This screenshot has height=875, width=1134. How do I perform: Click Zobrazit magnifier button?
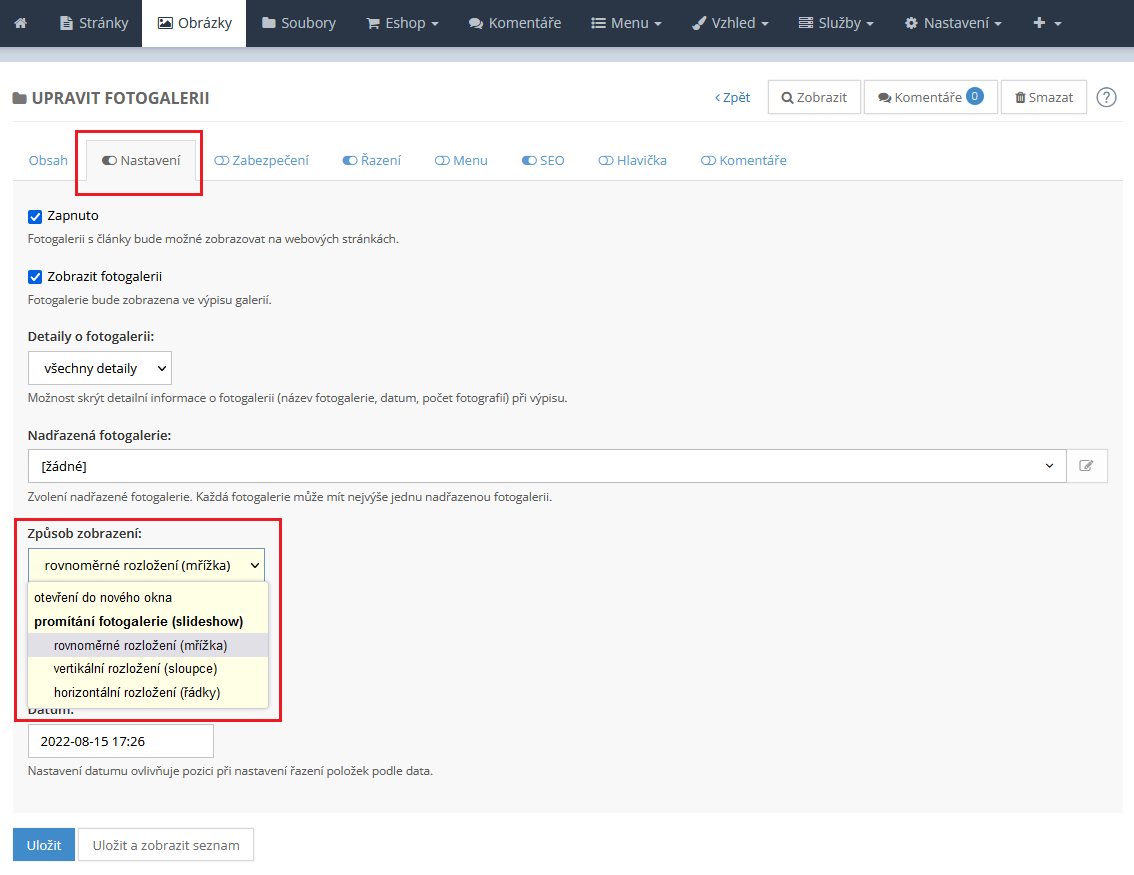(x=814, y=97)
